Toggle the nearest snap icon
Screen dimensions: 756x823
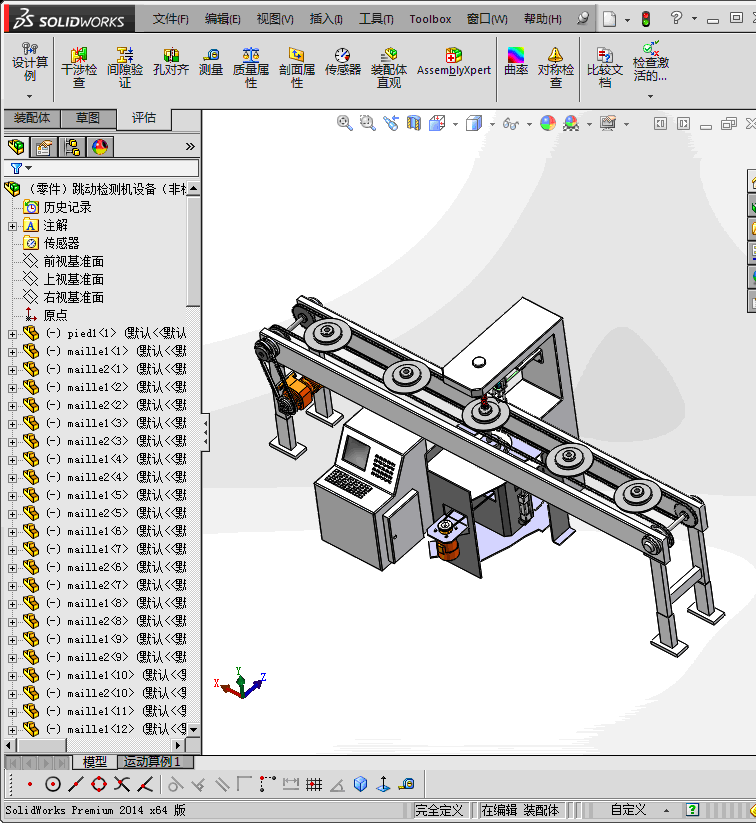(145, 784)
